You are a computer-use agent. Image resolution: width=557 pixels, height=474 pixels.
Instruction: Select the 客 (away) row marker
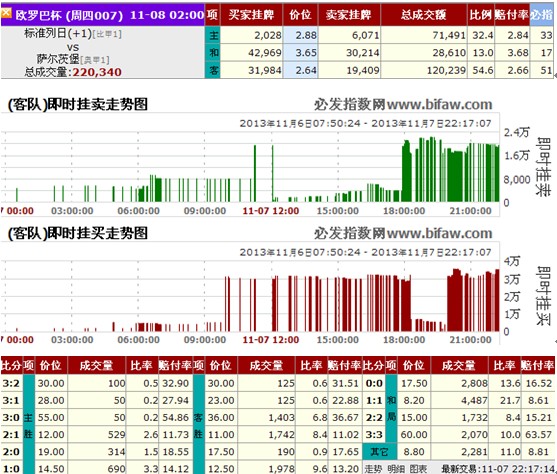click(x=213, y=70)
